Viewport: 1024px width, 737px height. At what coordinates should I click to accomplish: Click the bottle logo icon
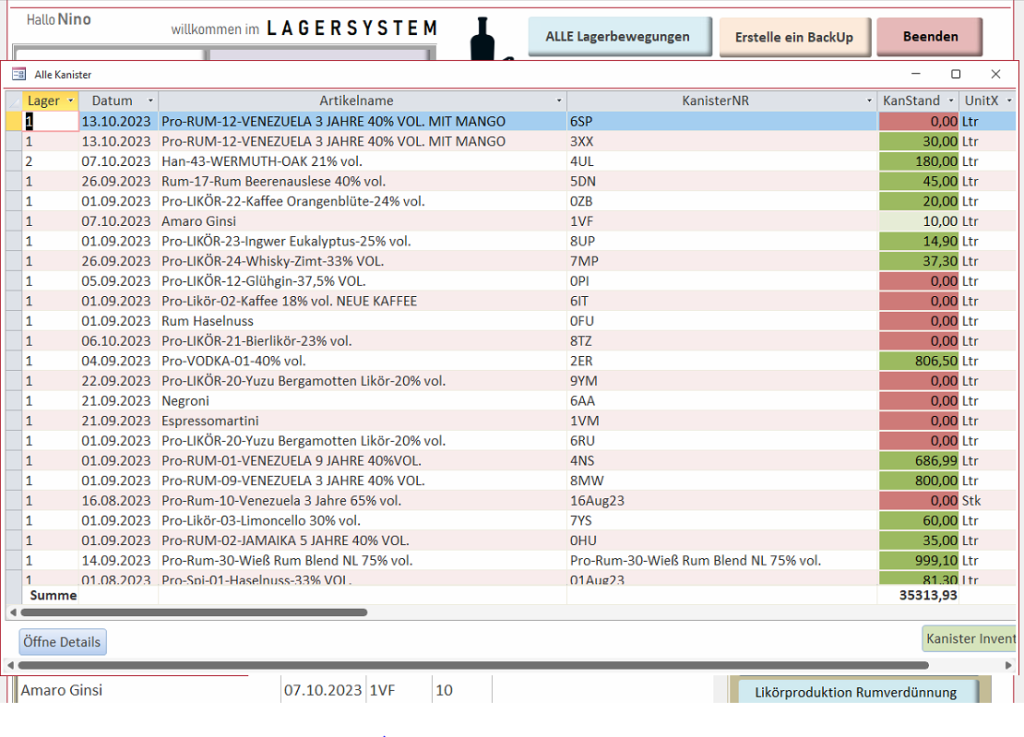(483, 39)
